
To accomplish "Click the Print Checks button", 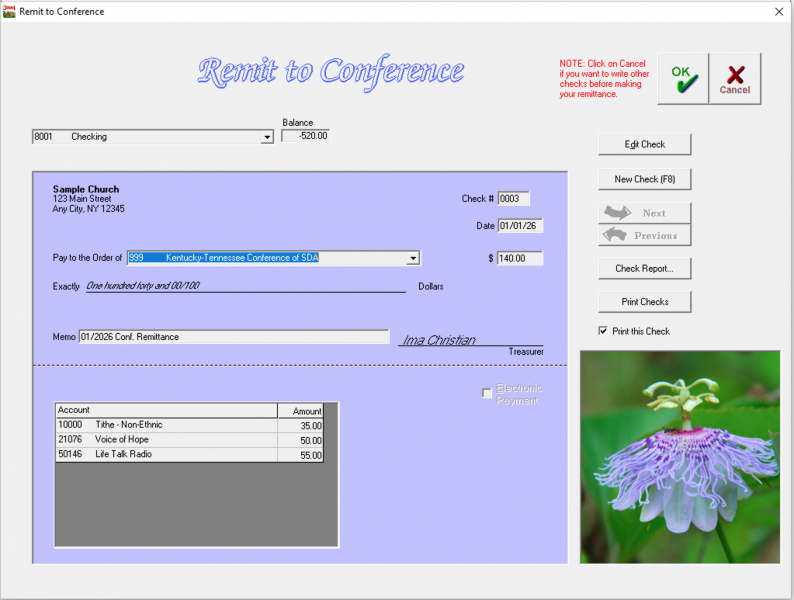I will [644, 301].
